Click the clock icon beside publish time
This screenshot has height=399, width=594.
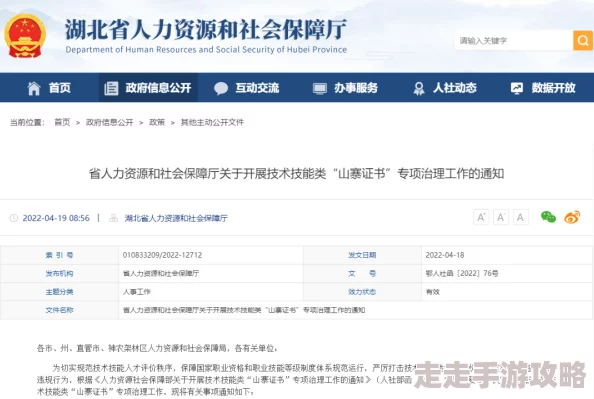point(14,218)
